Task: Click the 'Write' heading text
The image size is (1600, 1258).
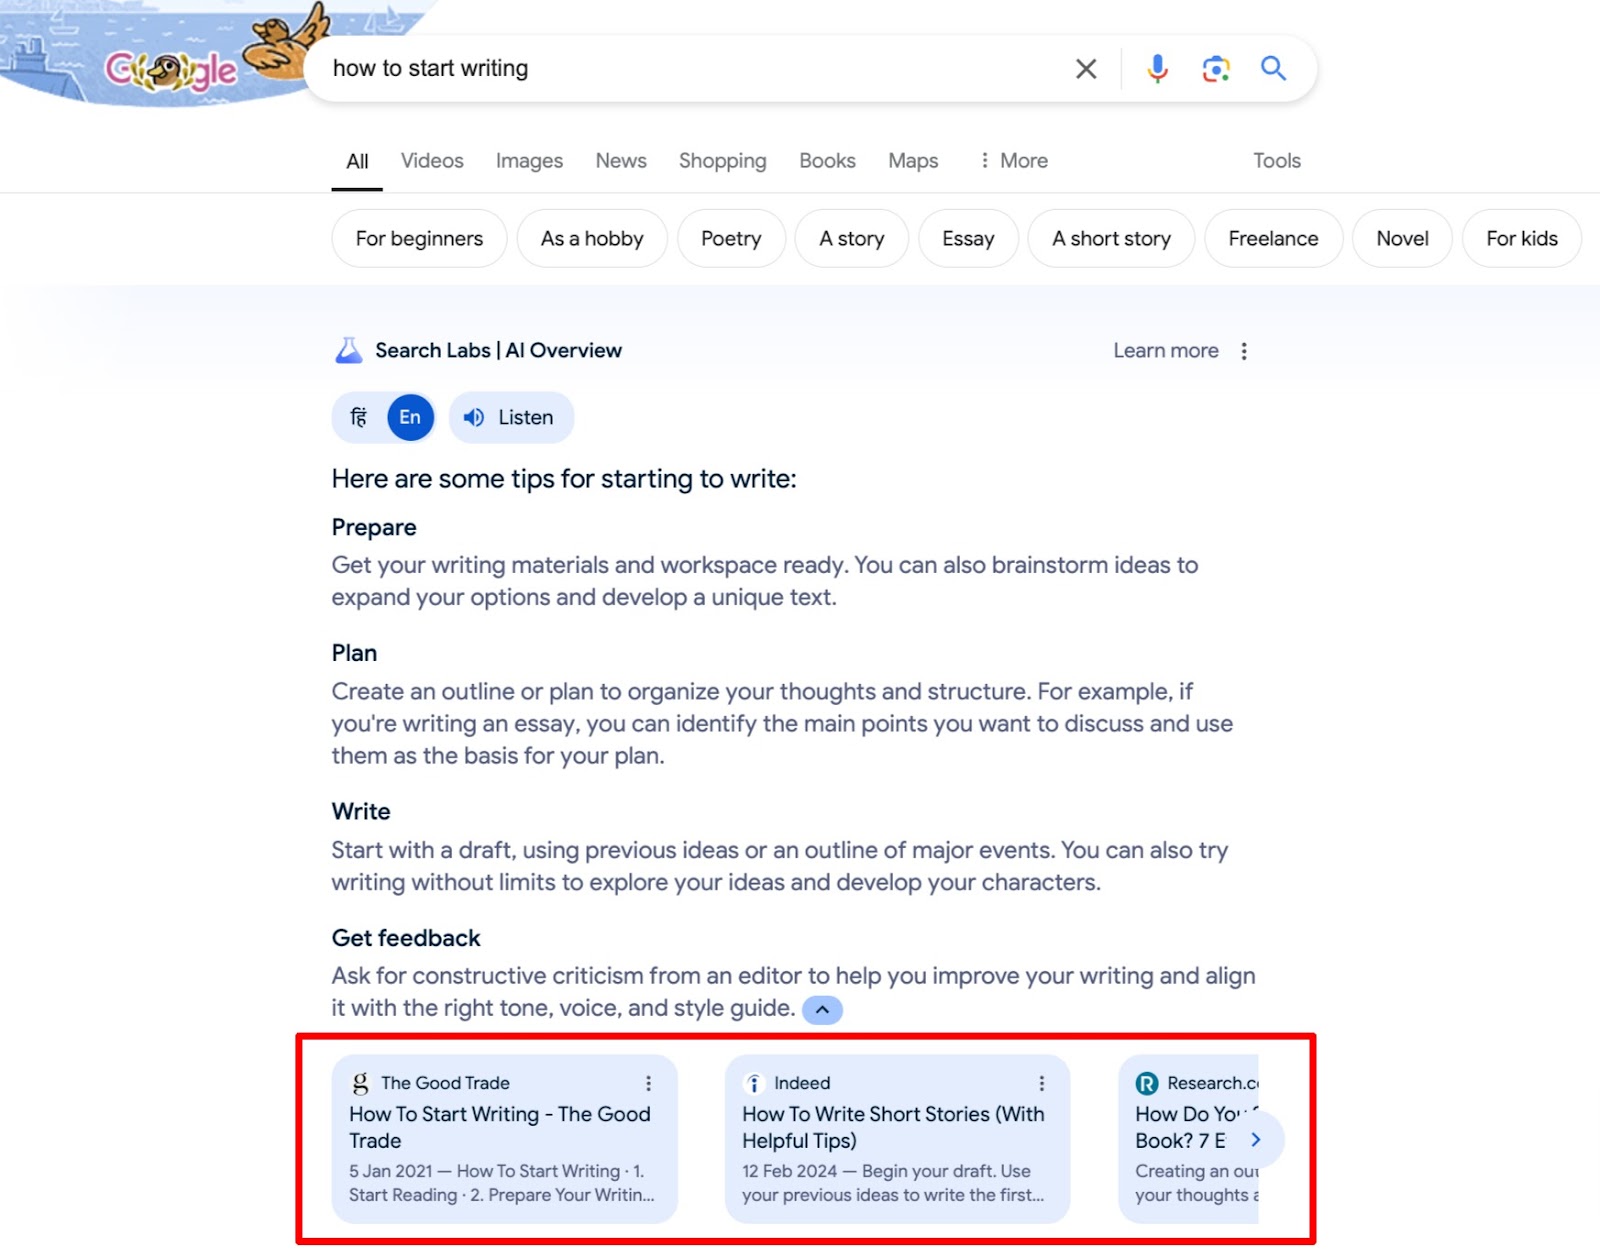Action: click(x=361, y=811)
